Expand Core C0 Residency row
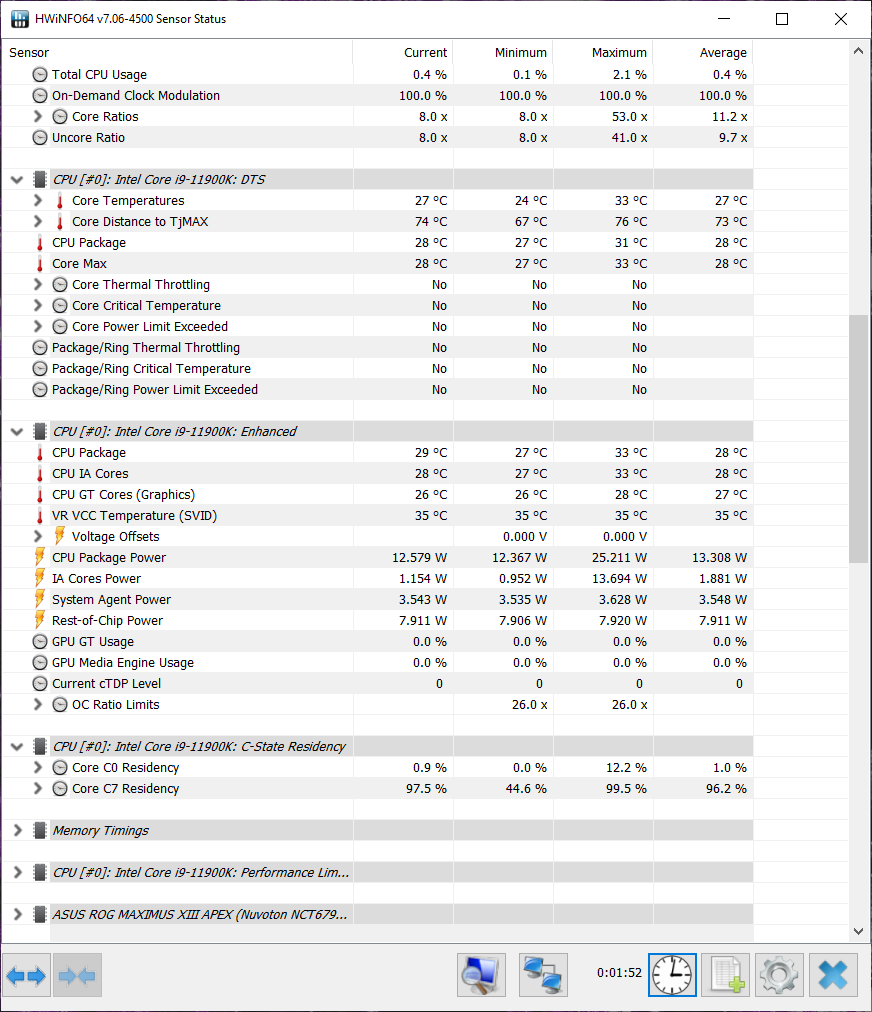 tap(37, 767)
